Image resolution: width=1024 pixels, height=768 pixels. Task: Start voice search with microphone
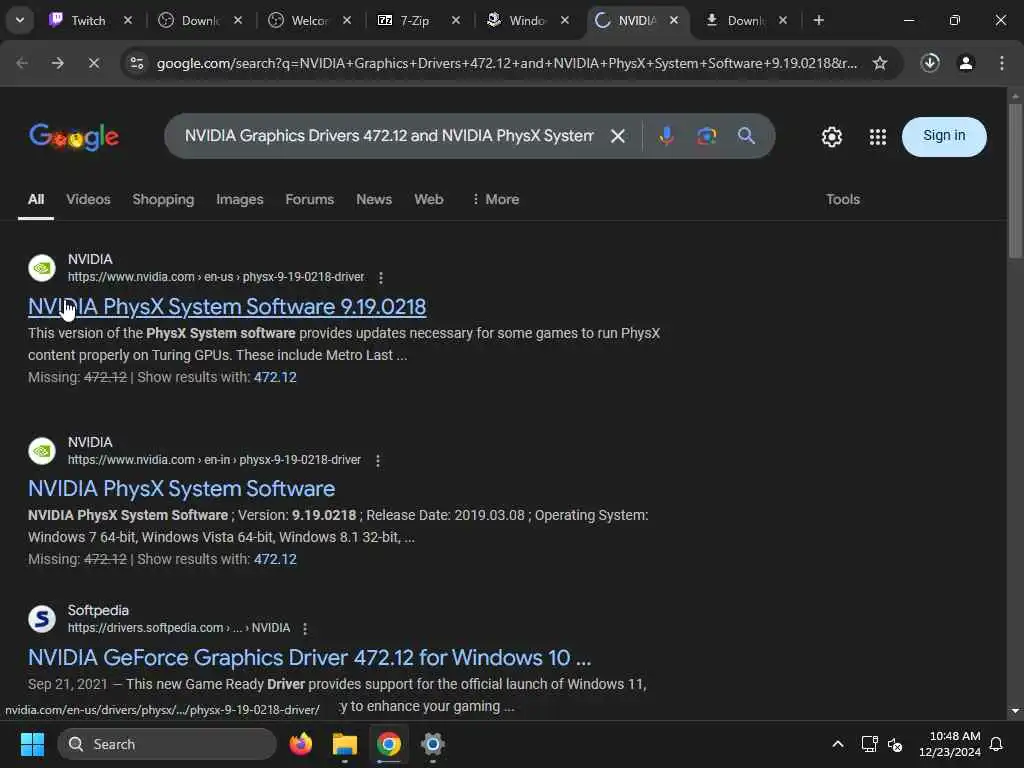click(666, 136)
